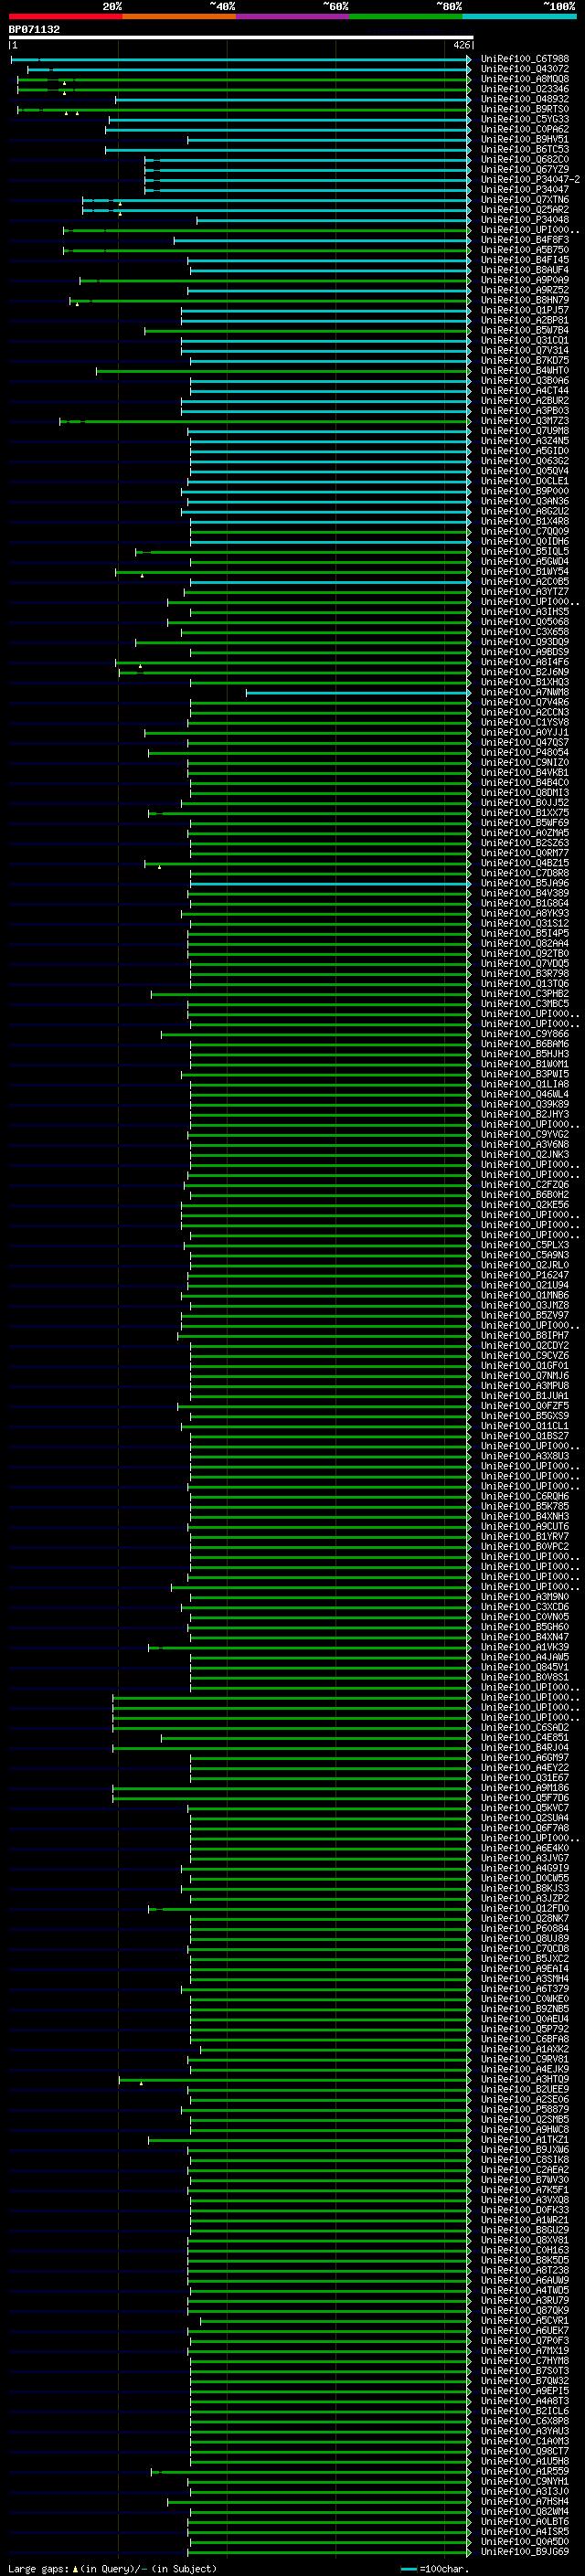Click the UniRef100_Q7V314 label
Viewport: 585px width, 2576px height.
[x=525, y=350]
